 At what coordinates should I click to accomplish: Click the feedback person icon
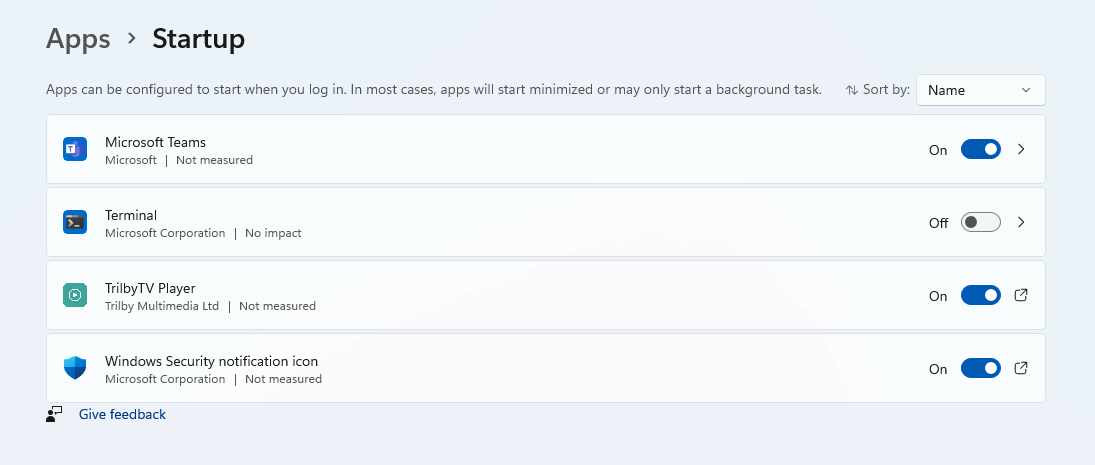pyautogui.click(x=54, y=414)
